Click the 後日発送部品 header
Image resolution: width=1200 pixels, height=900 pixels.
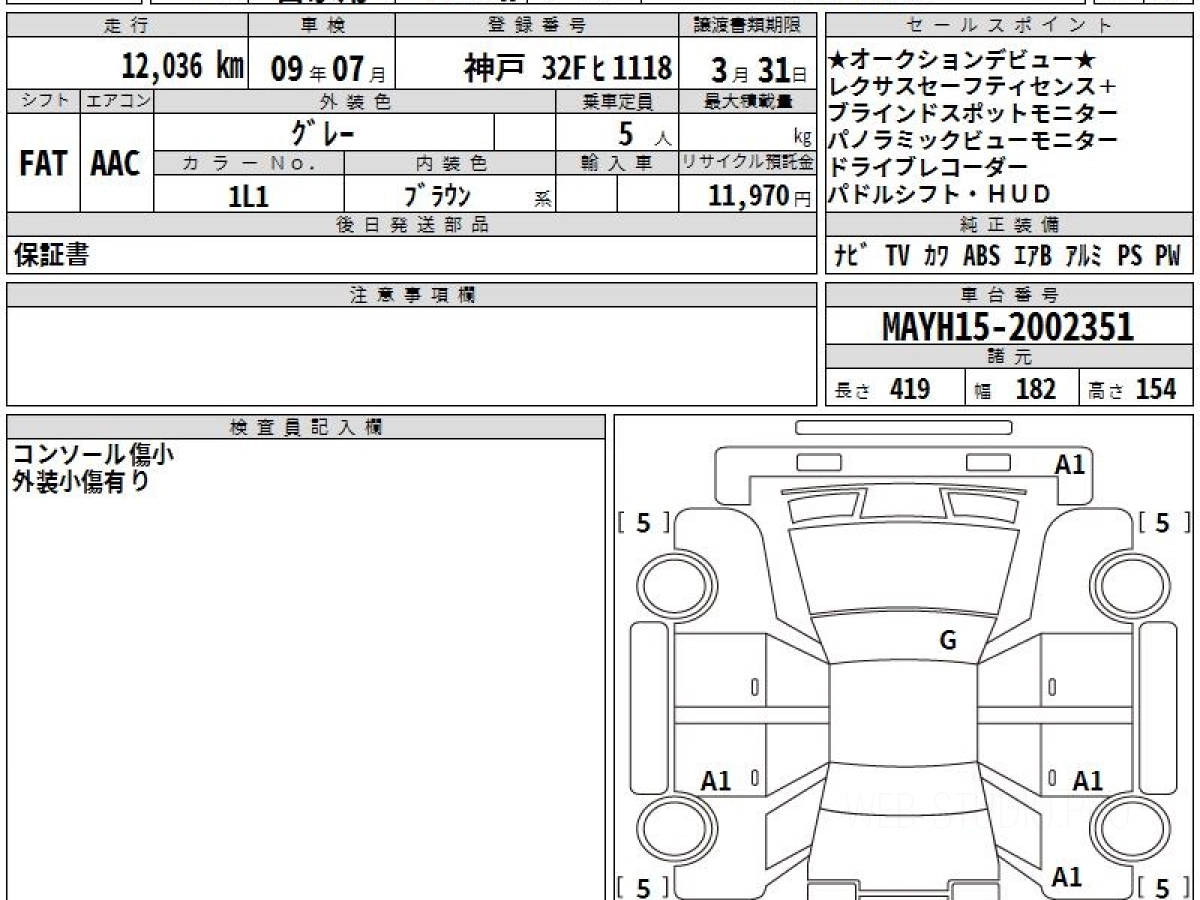pyautogui.click(x=411, y=224)
